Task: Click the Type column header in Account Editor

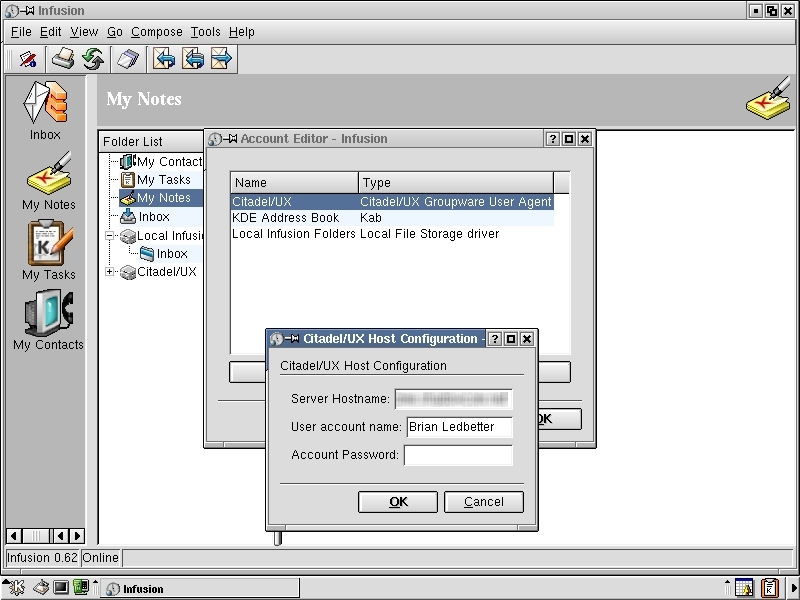Action: 456,183
